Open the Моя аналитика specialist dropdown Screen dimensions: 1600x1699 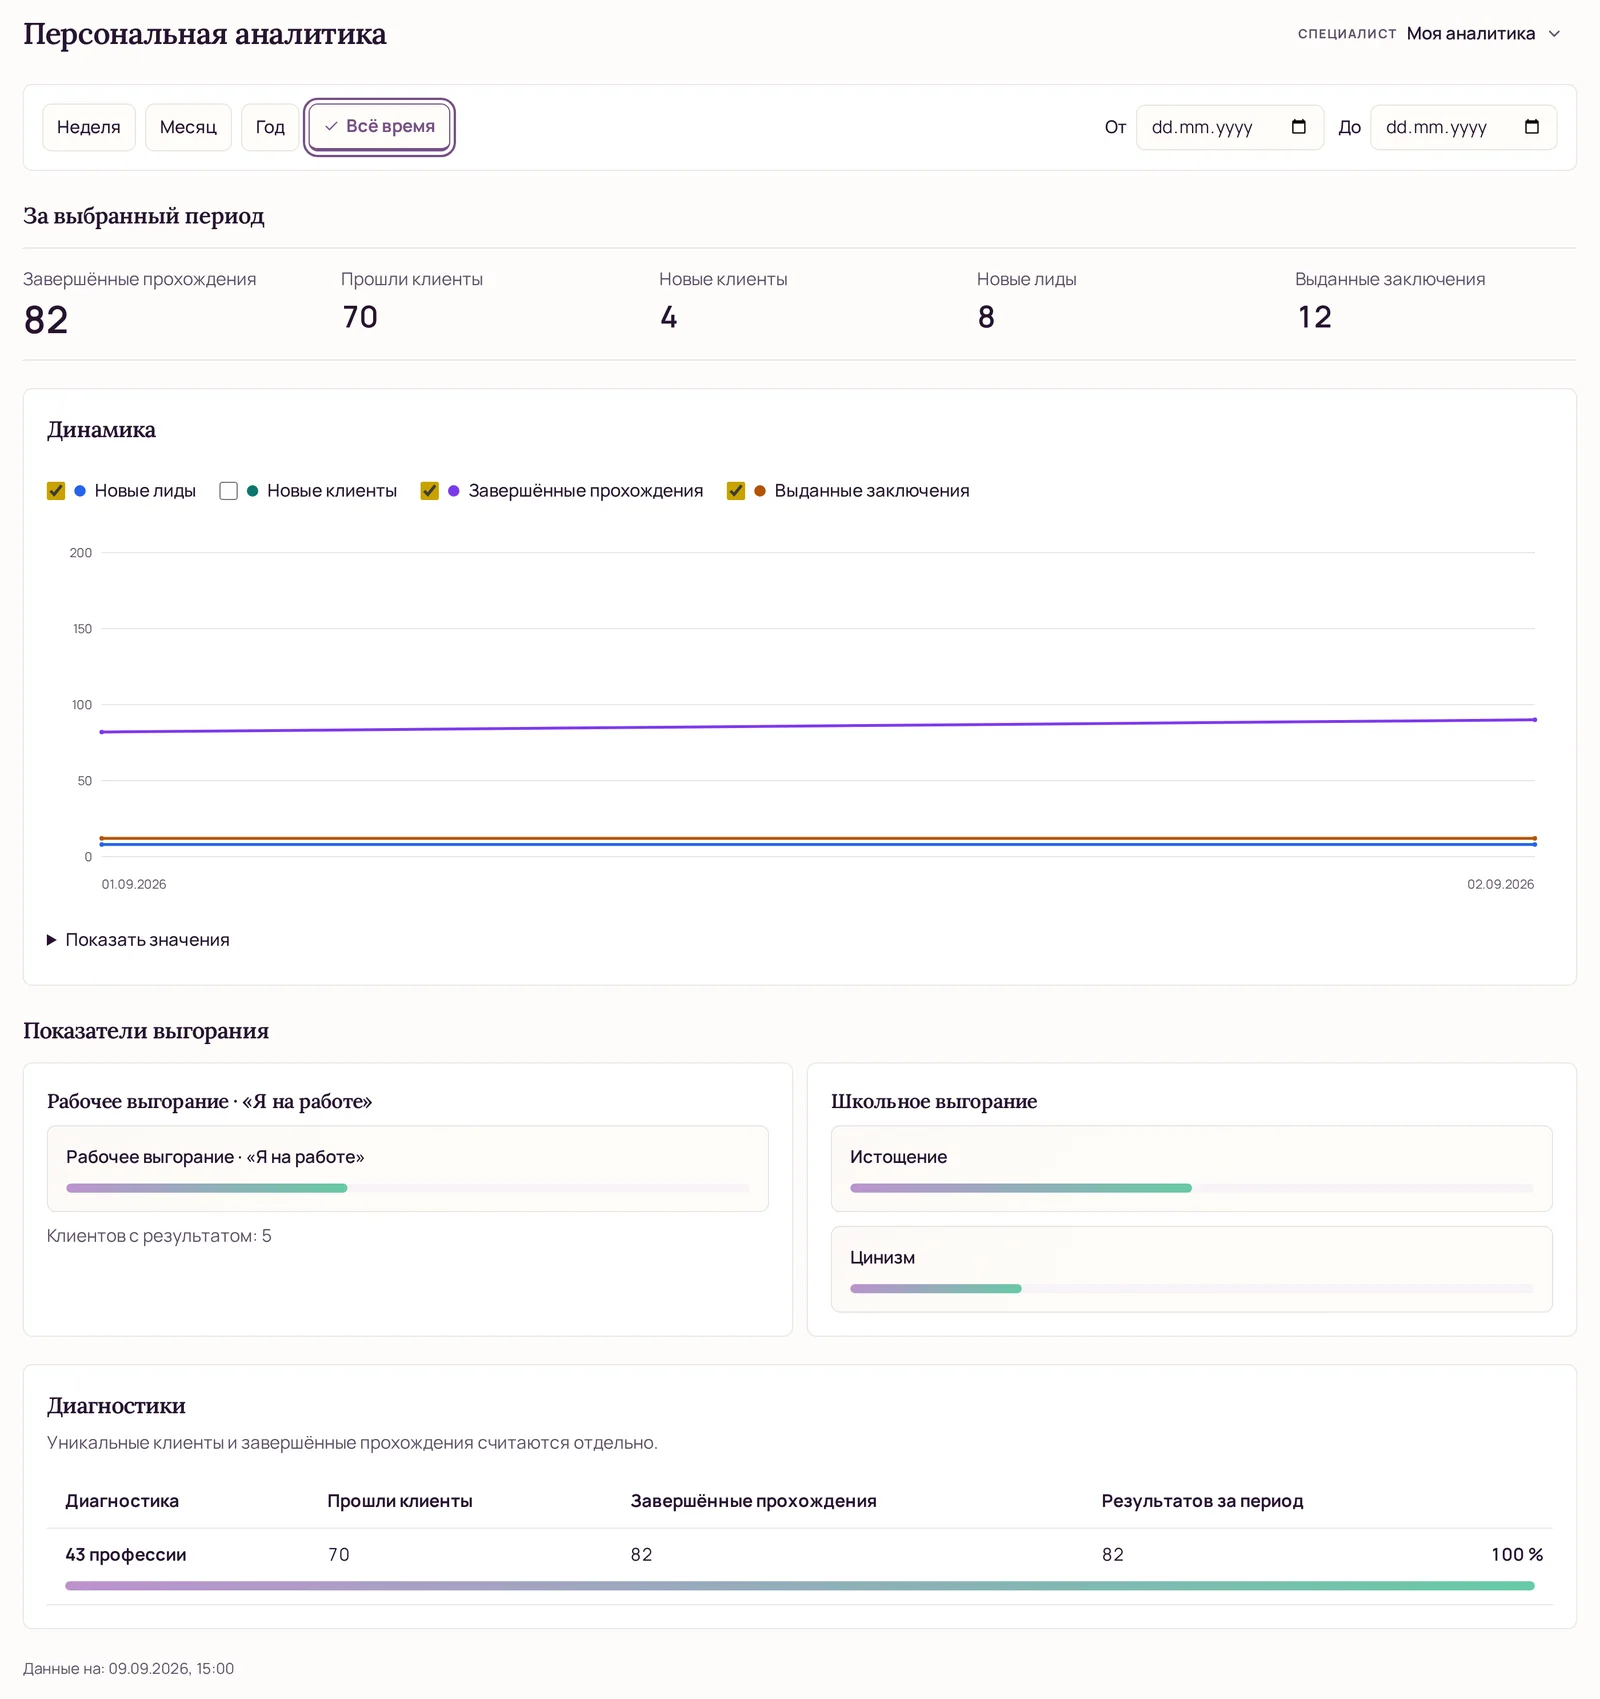(x=1484, y=34)
